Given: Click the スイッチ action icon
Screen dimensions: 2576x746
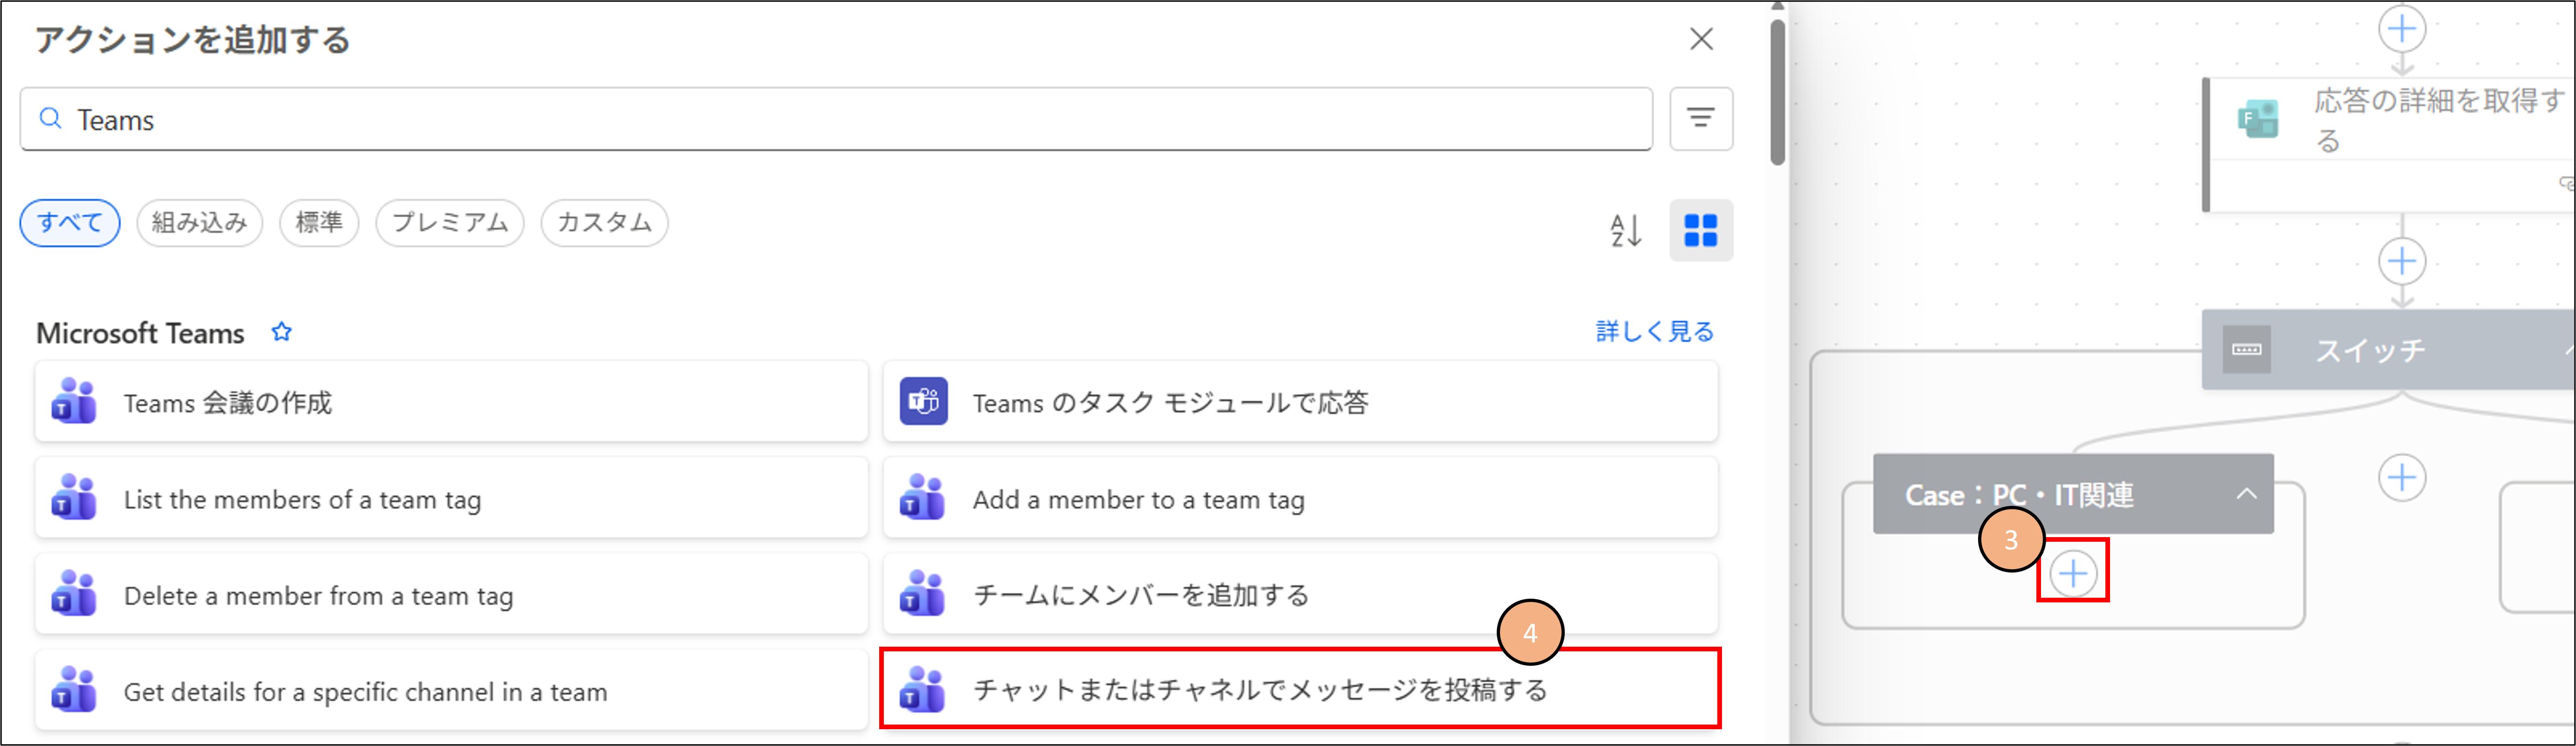Looking at the screenshot, I should pyautogui.click(x=2246, y=350).
